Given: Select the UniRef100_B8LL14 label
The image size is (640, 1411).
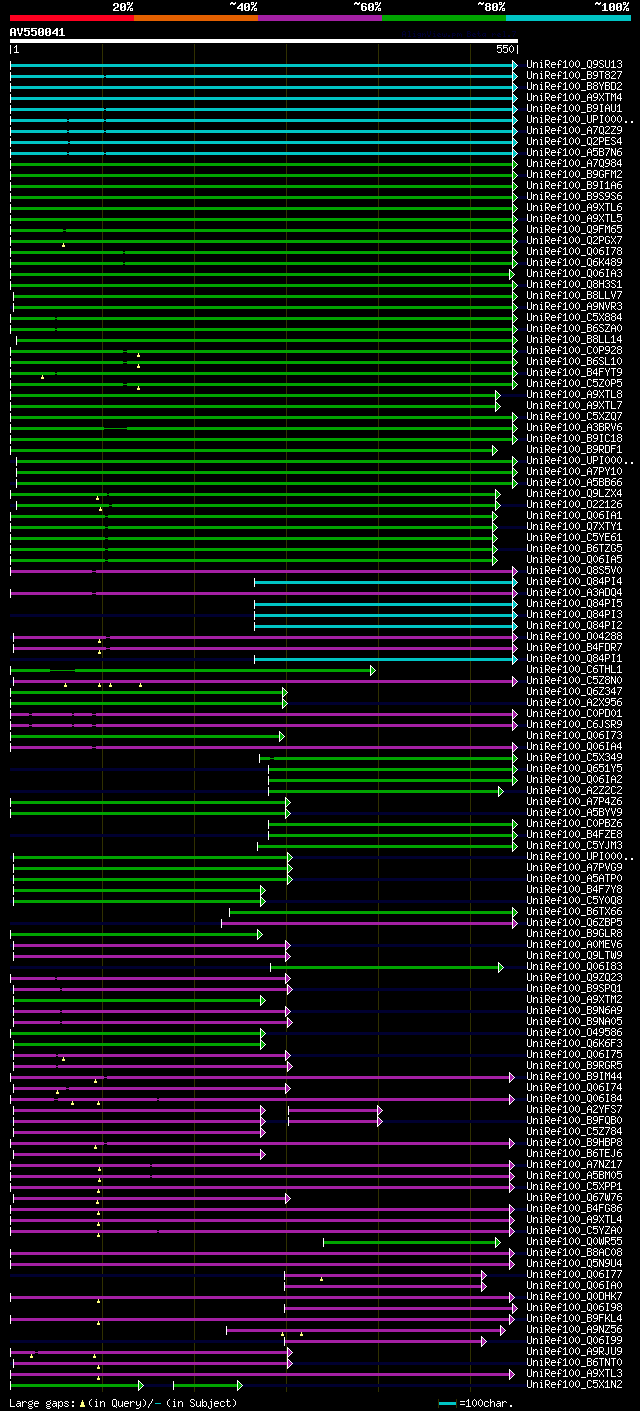Looking at the screenshot, I should [x=574, y=339].
